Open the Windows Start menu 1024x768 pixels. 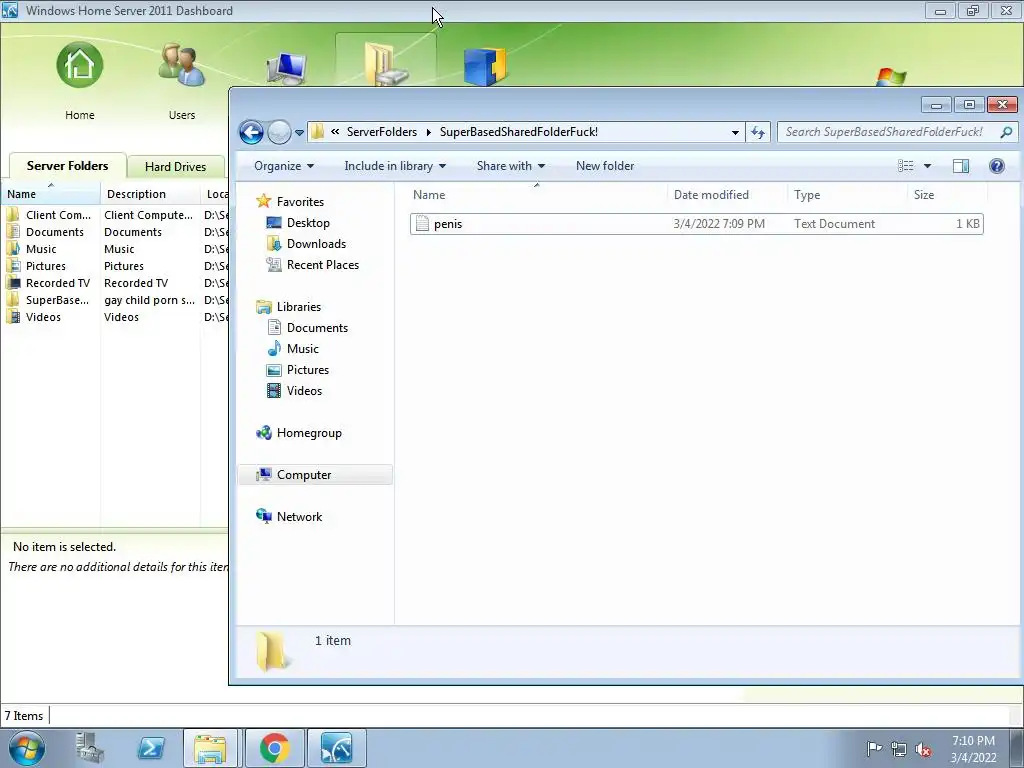point(26,748)
